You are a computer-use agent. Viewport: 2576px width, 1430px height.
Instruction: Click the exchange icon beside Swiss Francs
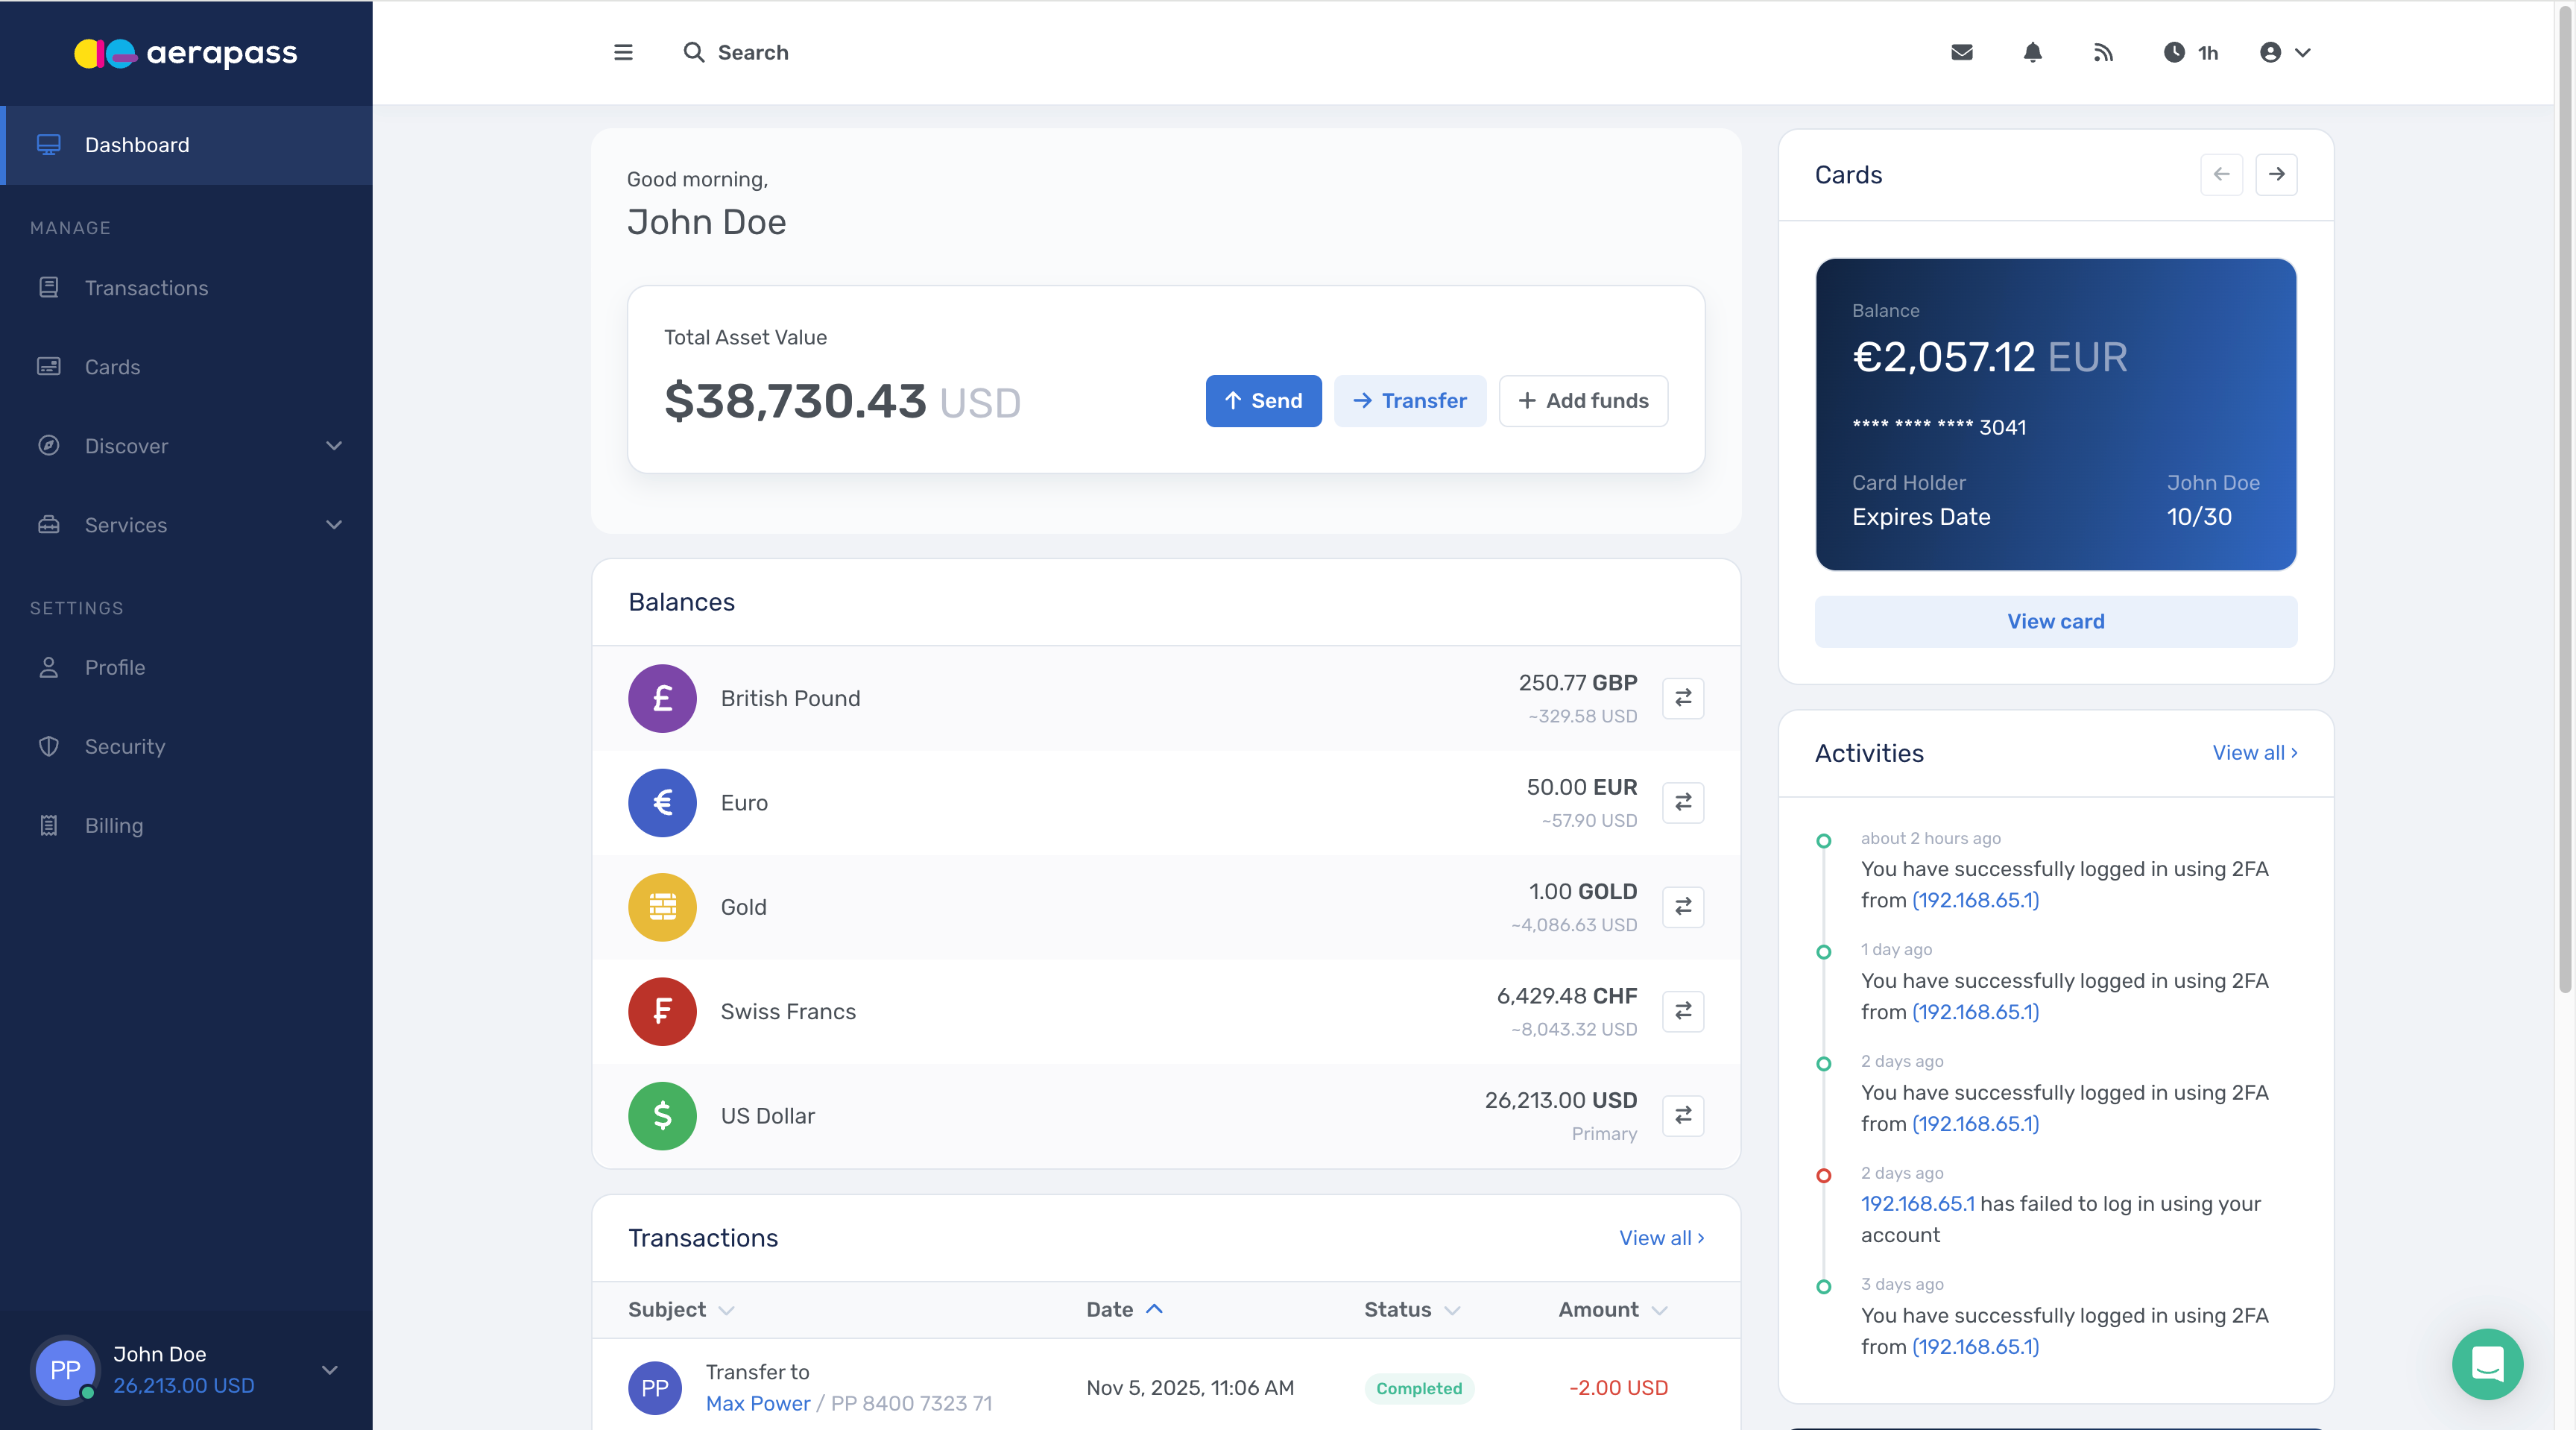point(1683,1011)
